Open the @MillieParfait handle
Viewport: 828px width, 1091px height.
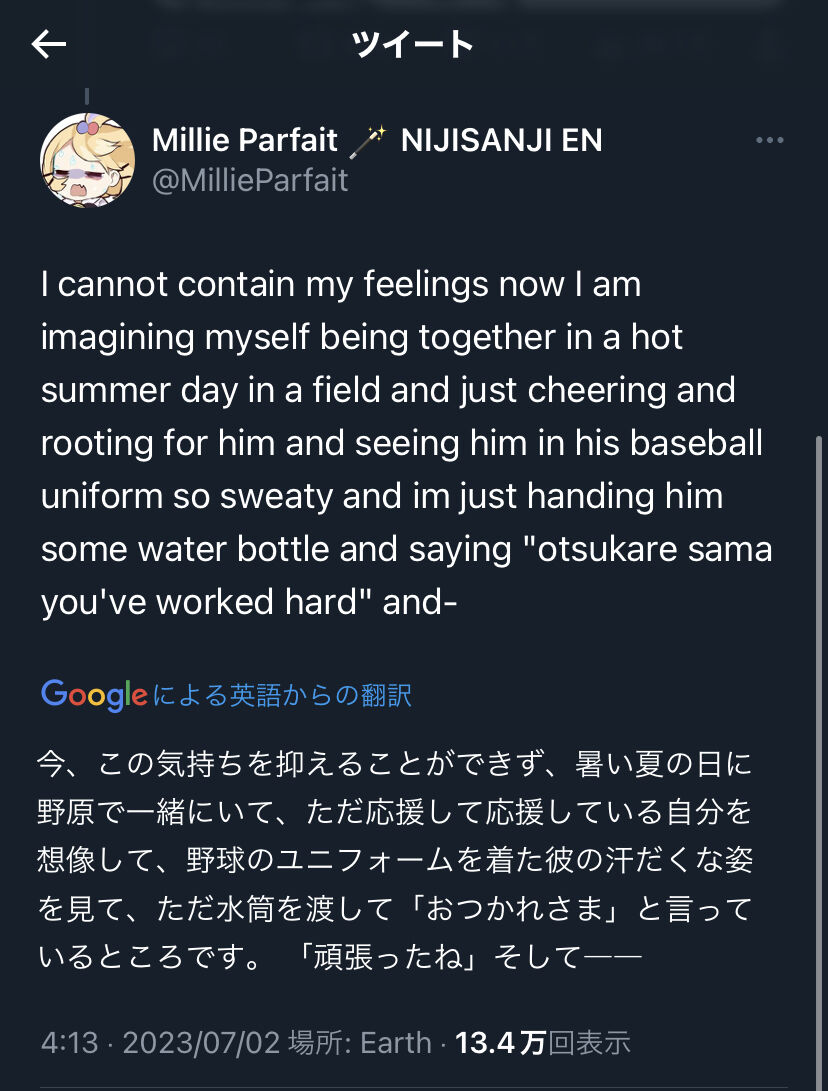[250, 180]
